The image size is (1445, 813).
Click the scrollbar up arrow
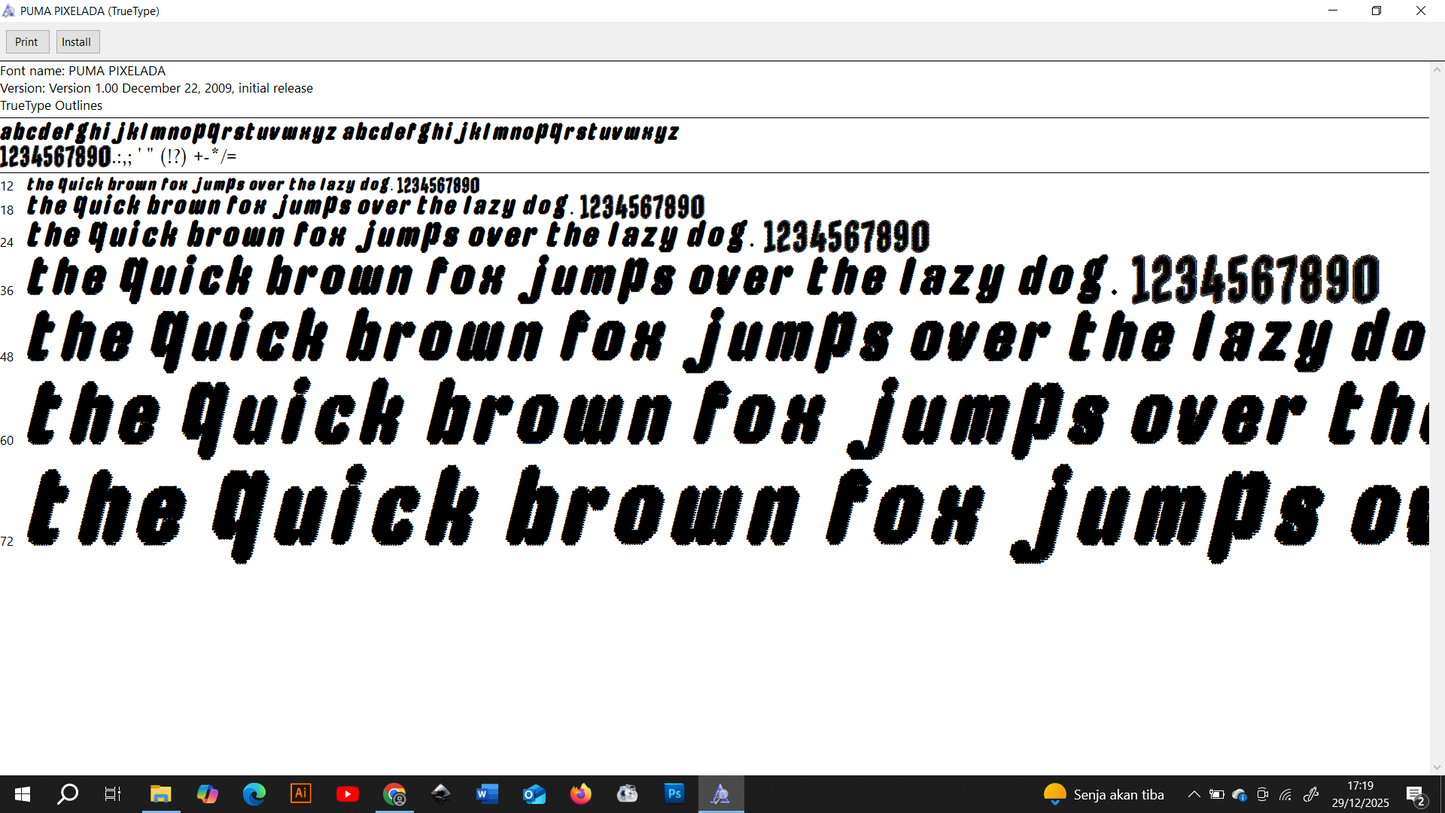(x=1437, y=71)
